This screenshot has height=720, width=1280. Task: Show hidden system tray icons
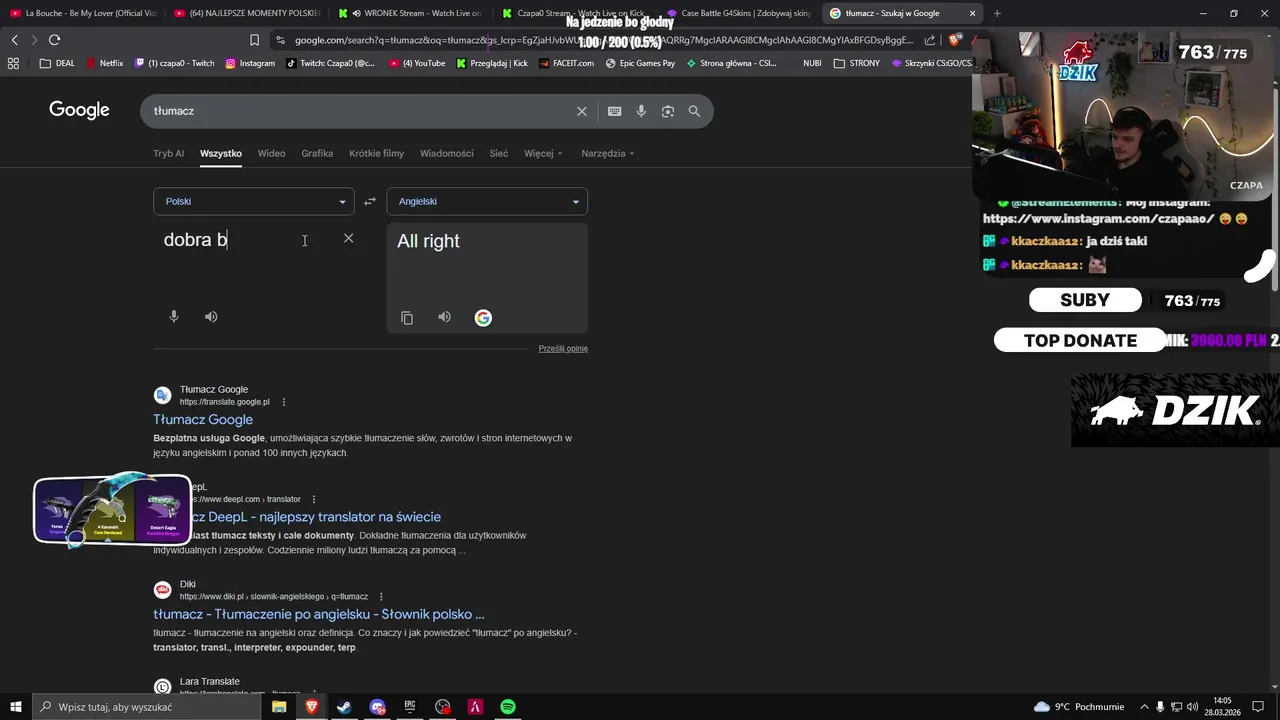click(1145, 707)
